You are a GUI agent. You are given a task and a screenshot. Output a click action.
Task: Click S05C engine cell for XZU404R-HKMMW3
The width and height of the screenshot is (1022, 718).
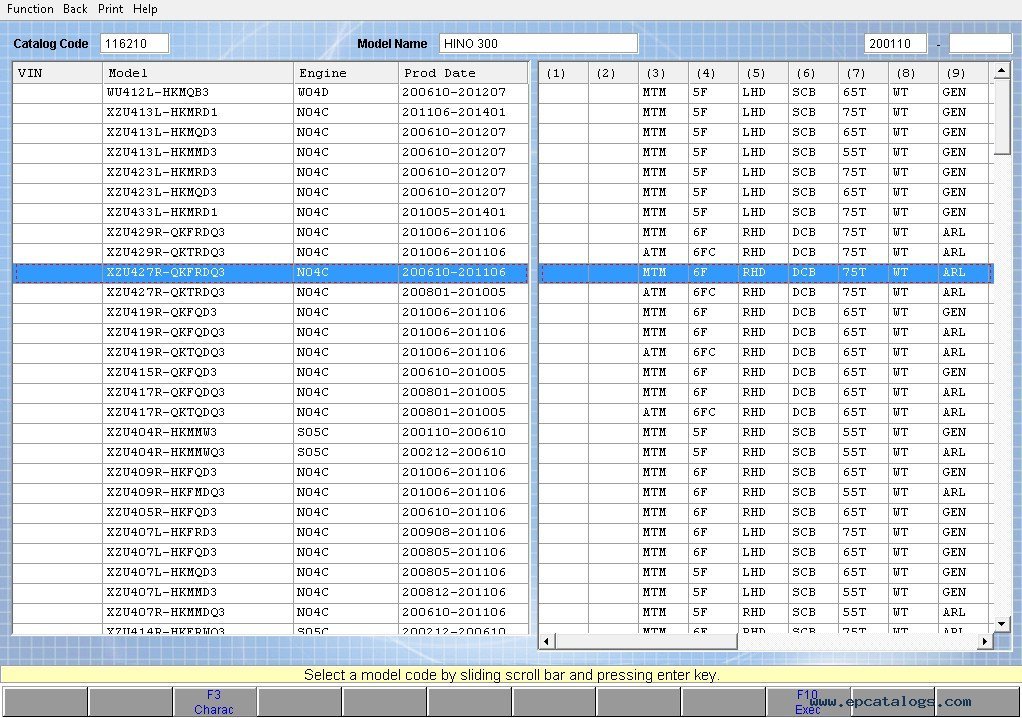346,433
